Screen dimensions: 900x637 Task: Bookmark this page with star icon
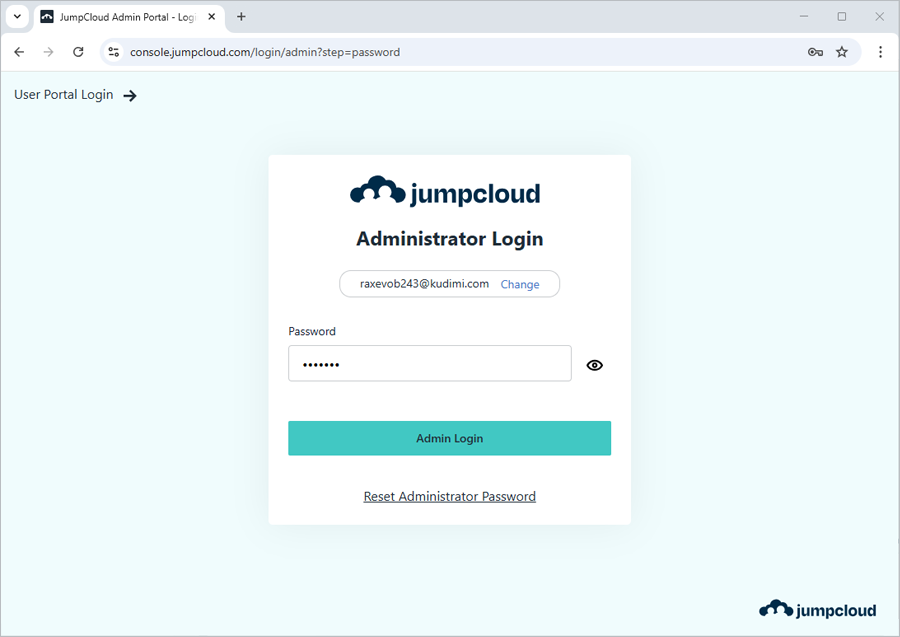click(x=841, y=52)
